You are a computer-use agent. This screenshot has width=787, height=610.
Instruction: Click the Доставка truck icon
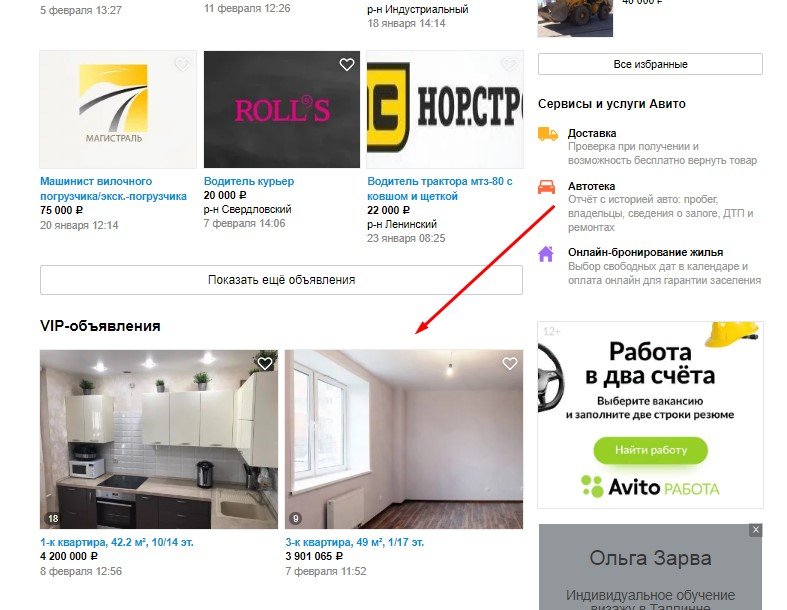tap(548, 135)
